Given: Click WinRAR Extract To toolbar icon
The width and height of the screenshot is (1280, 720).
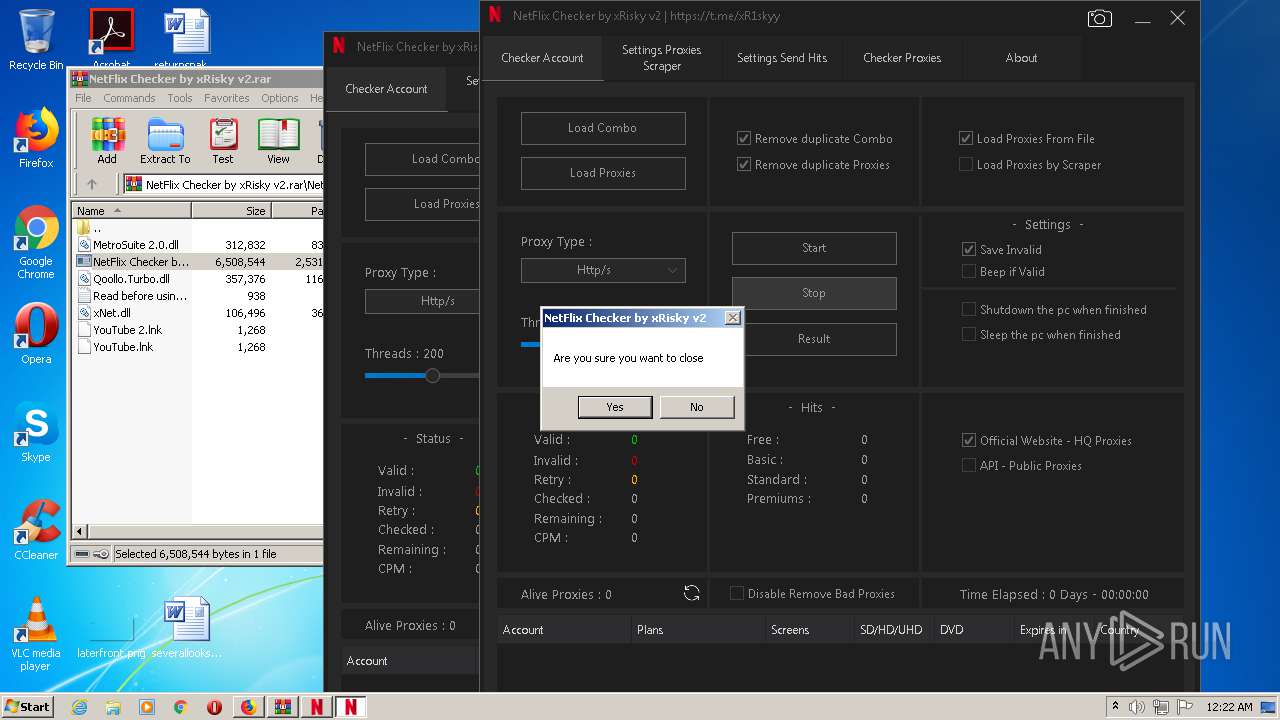Looking at the screenshot, I should [165, 141].
